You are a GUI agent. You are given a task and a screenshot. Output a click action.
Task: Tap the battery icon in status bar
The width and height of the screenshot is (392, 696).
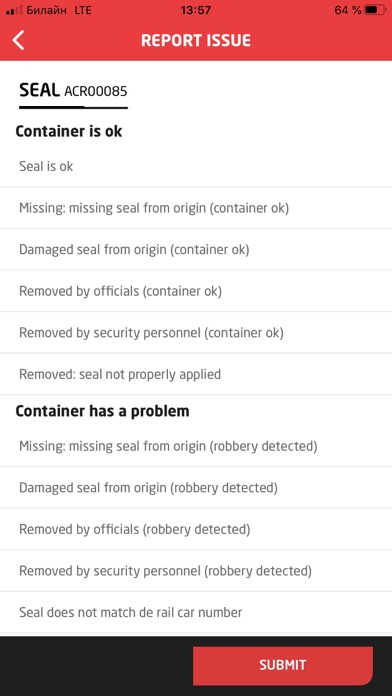click(x=376, y=10)
